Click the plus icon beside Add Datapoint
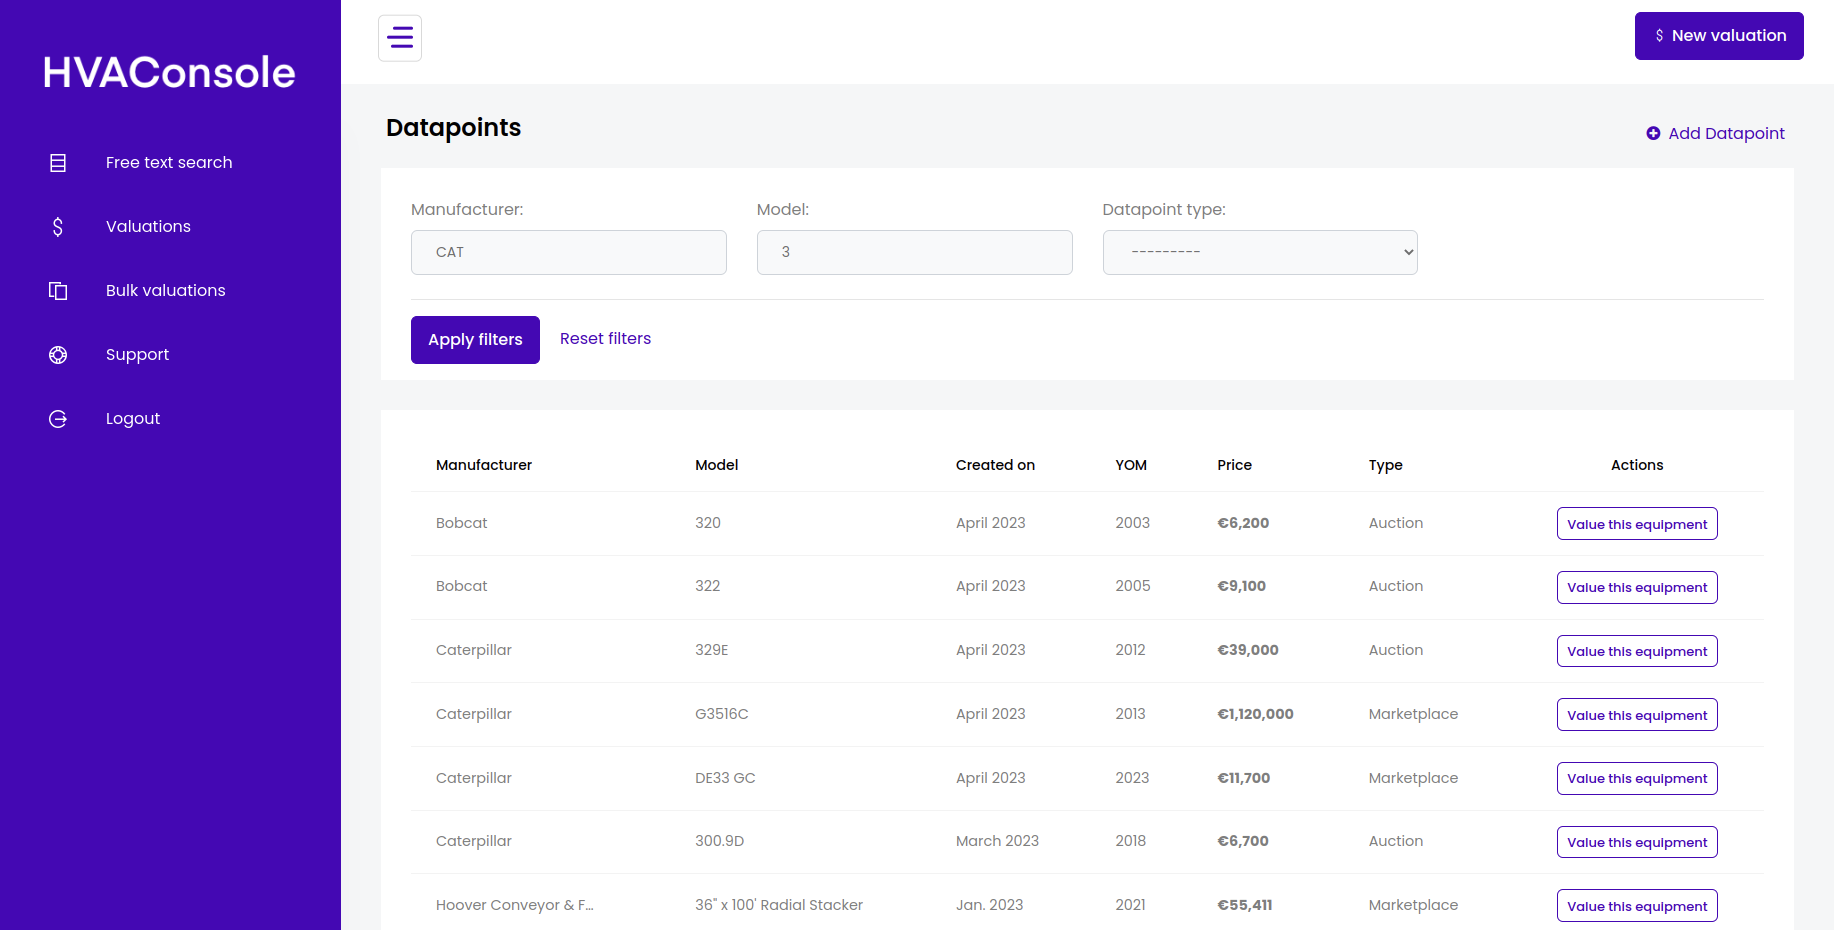The width and height of the screenshot is (1835, 931). coord(1653,134)
